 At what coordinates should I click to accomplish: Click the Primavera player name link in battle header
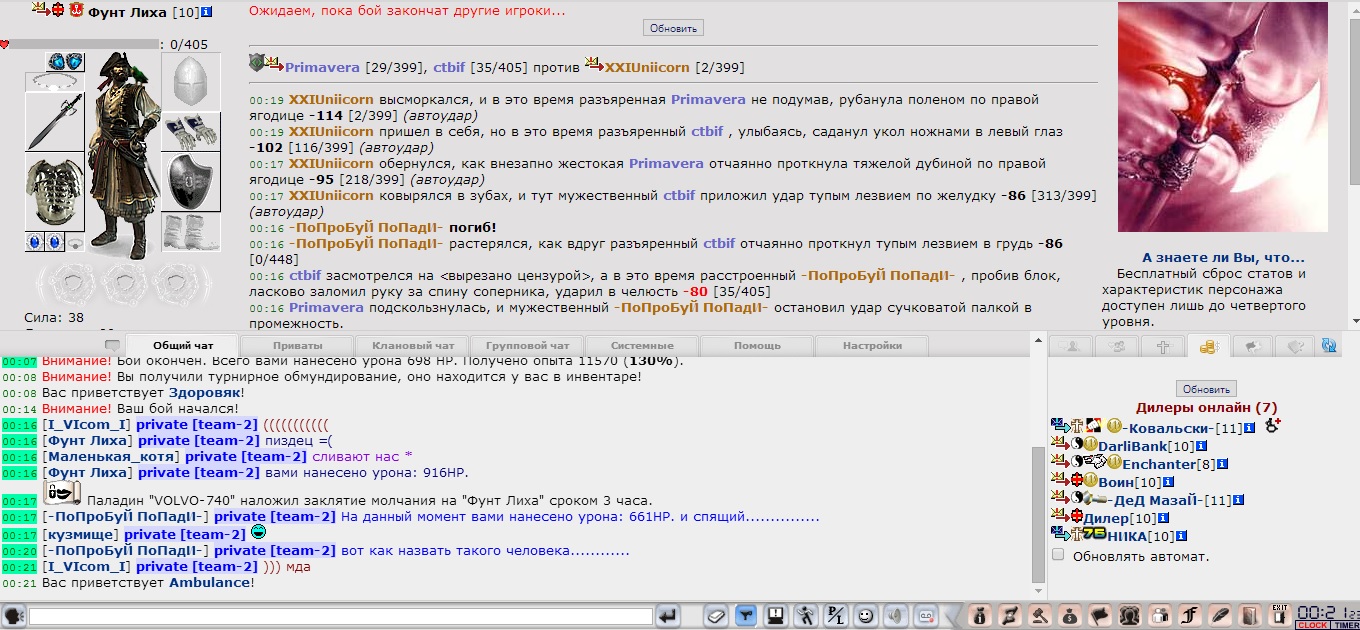322,68
